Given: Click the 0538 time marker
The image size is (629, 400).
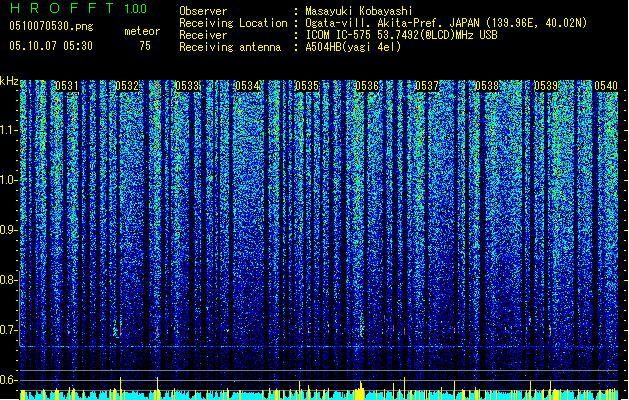Looking at the screenshot, I should (x=487, y=86).
